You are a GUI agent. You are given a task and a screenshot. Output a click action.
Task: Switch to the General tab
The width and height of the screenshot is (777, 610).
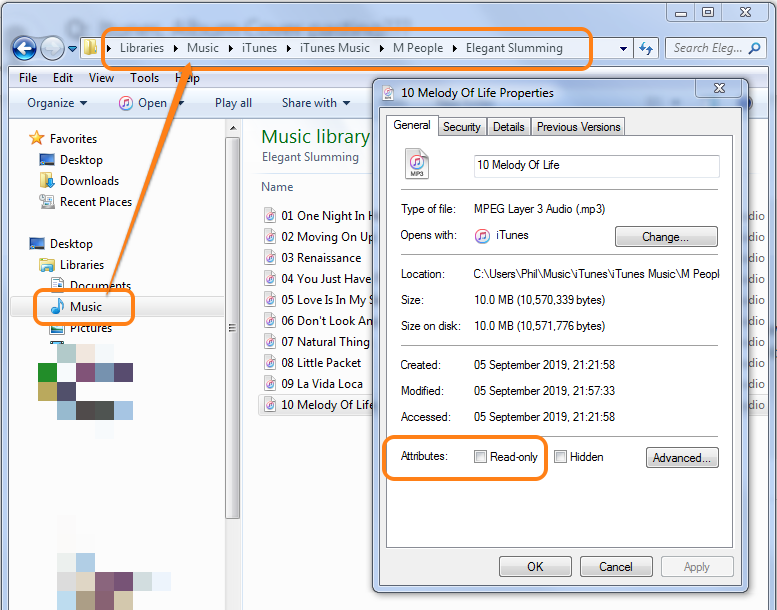[x=411, y=125]
